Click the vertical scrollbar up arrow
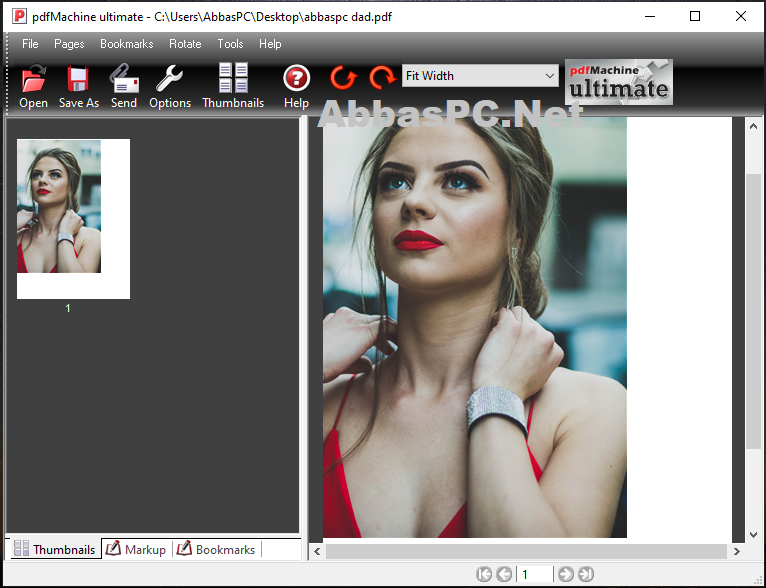 753,126
